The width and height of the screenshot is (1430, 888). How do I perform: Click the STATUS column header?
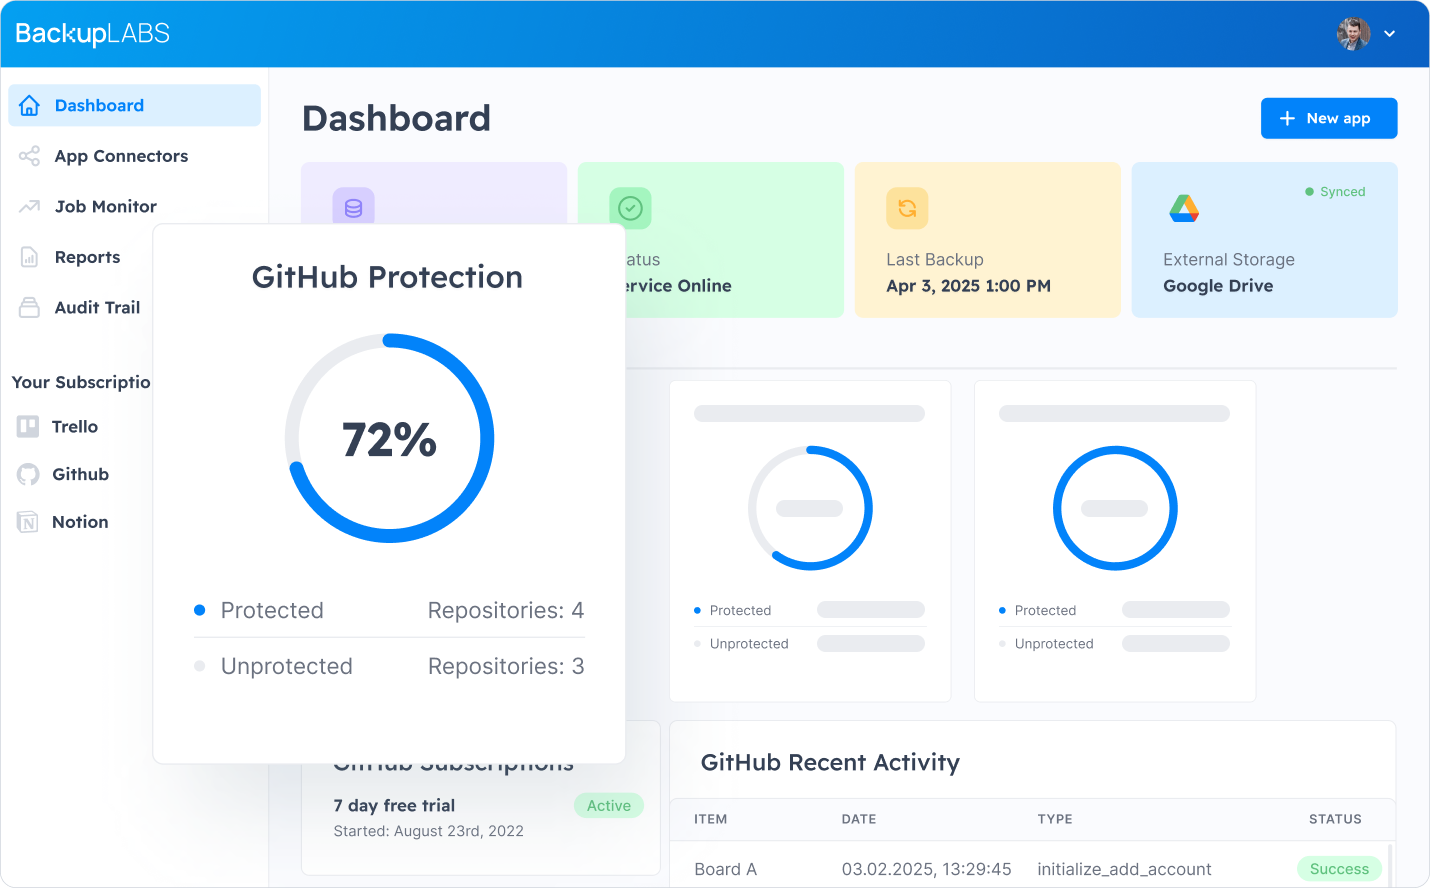[x=1335, y=819]
